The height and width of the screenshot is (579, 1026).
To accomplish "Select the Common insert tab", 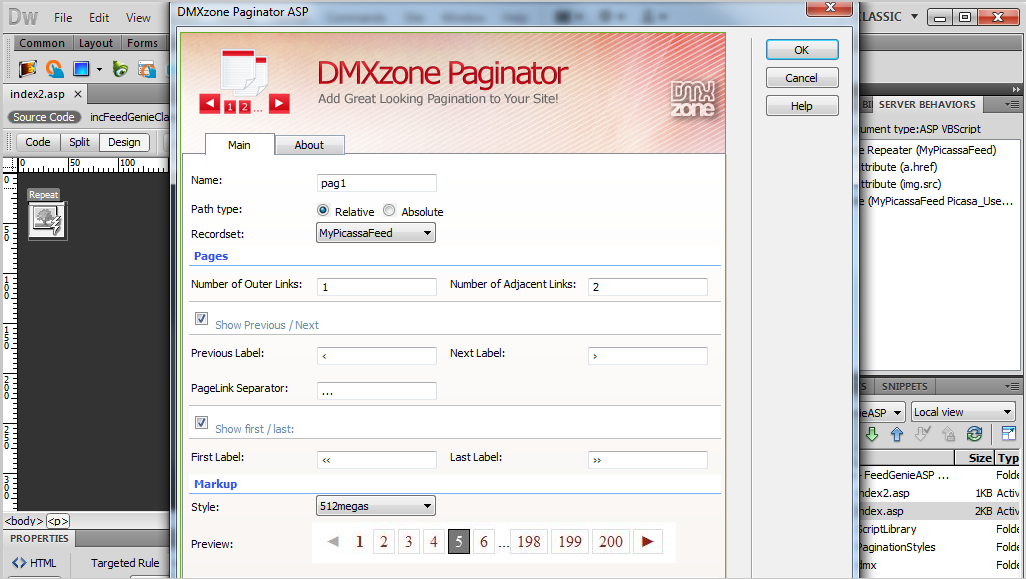I will coord(42,43).
